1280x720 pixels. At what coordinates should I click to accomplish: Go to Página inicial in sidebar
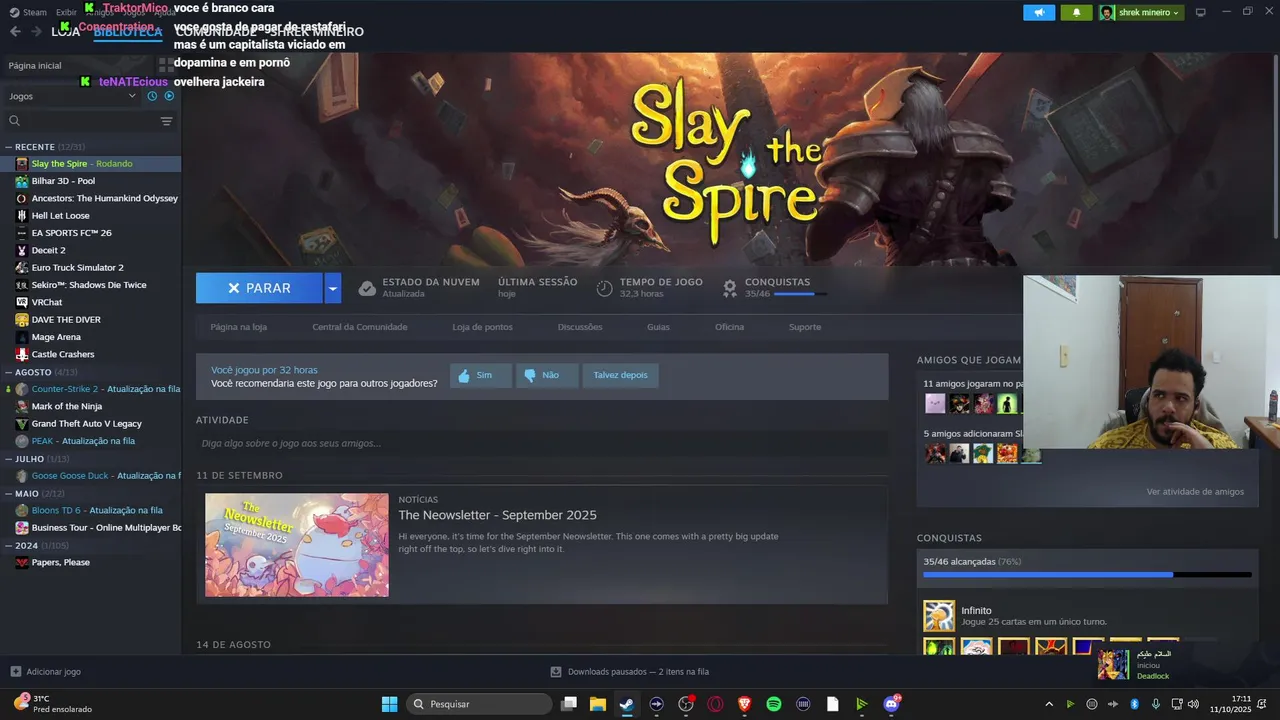pyautogui.click(x=35, y=65)
